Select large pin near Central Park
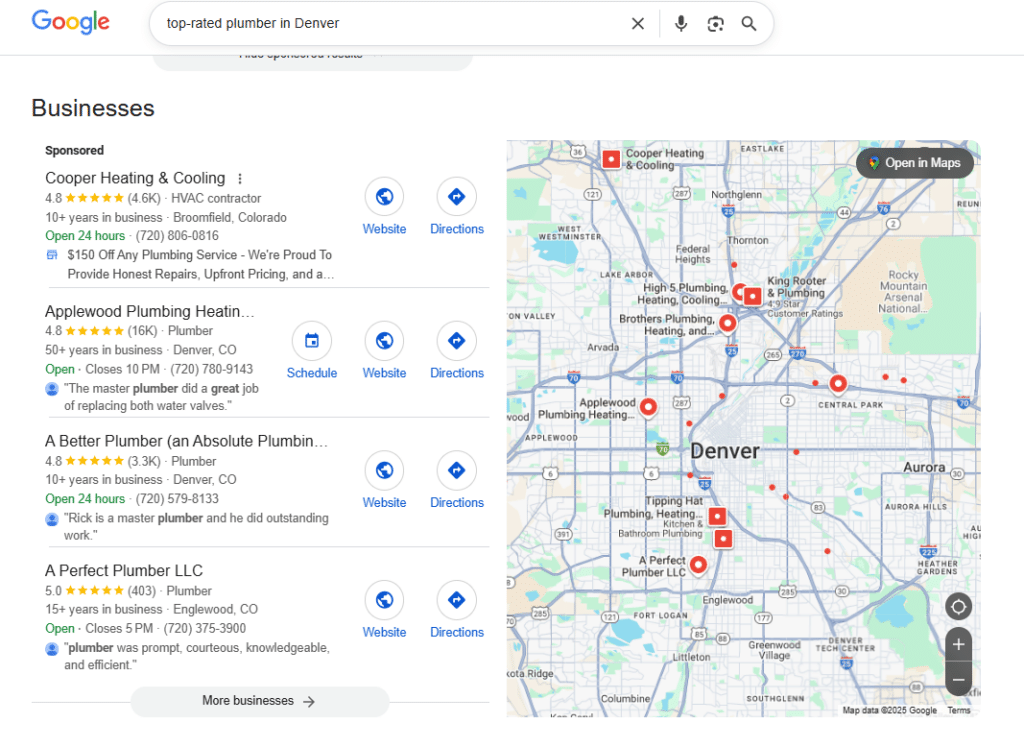The width and height of the screenshot is (1024, 747). (x=838, y=383)
